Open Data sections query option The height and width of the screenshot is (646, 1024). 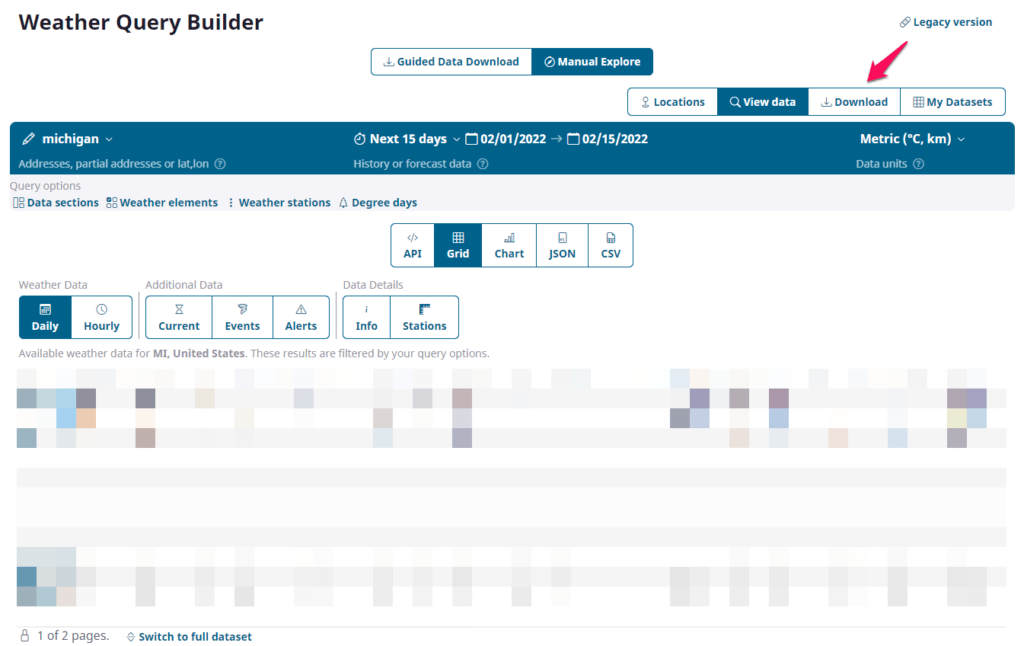tap(56, 203)
